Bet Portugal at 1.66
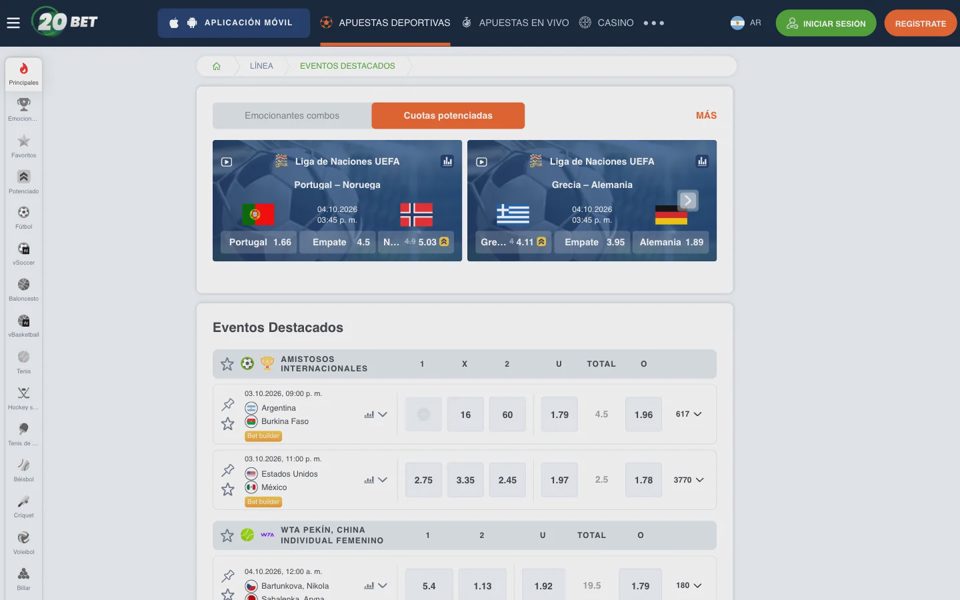Image resolution: width=960 pixels, height=600 pixels. 260,242
